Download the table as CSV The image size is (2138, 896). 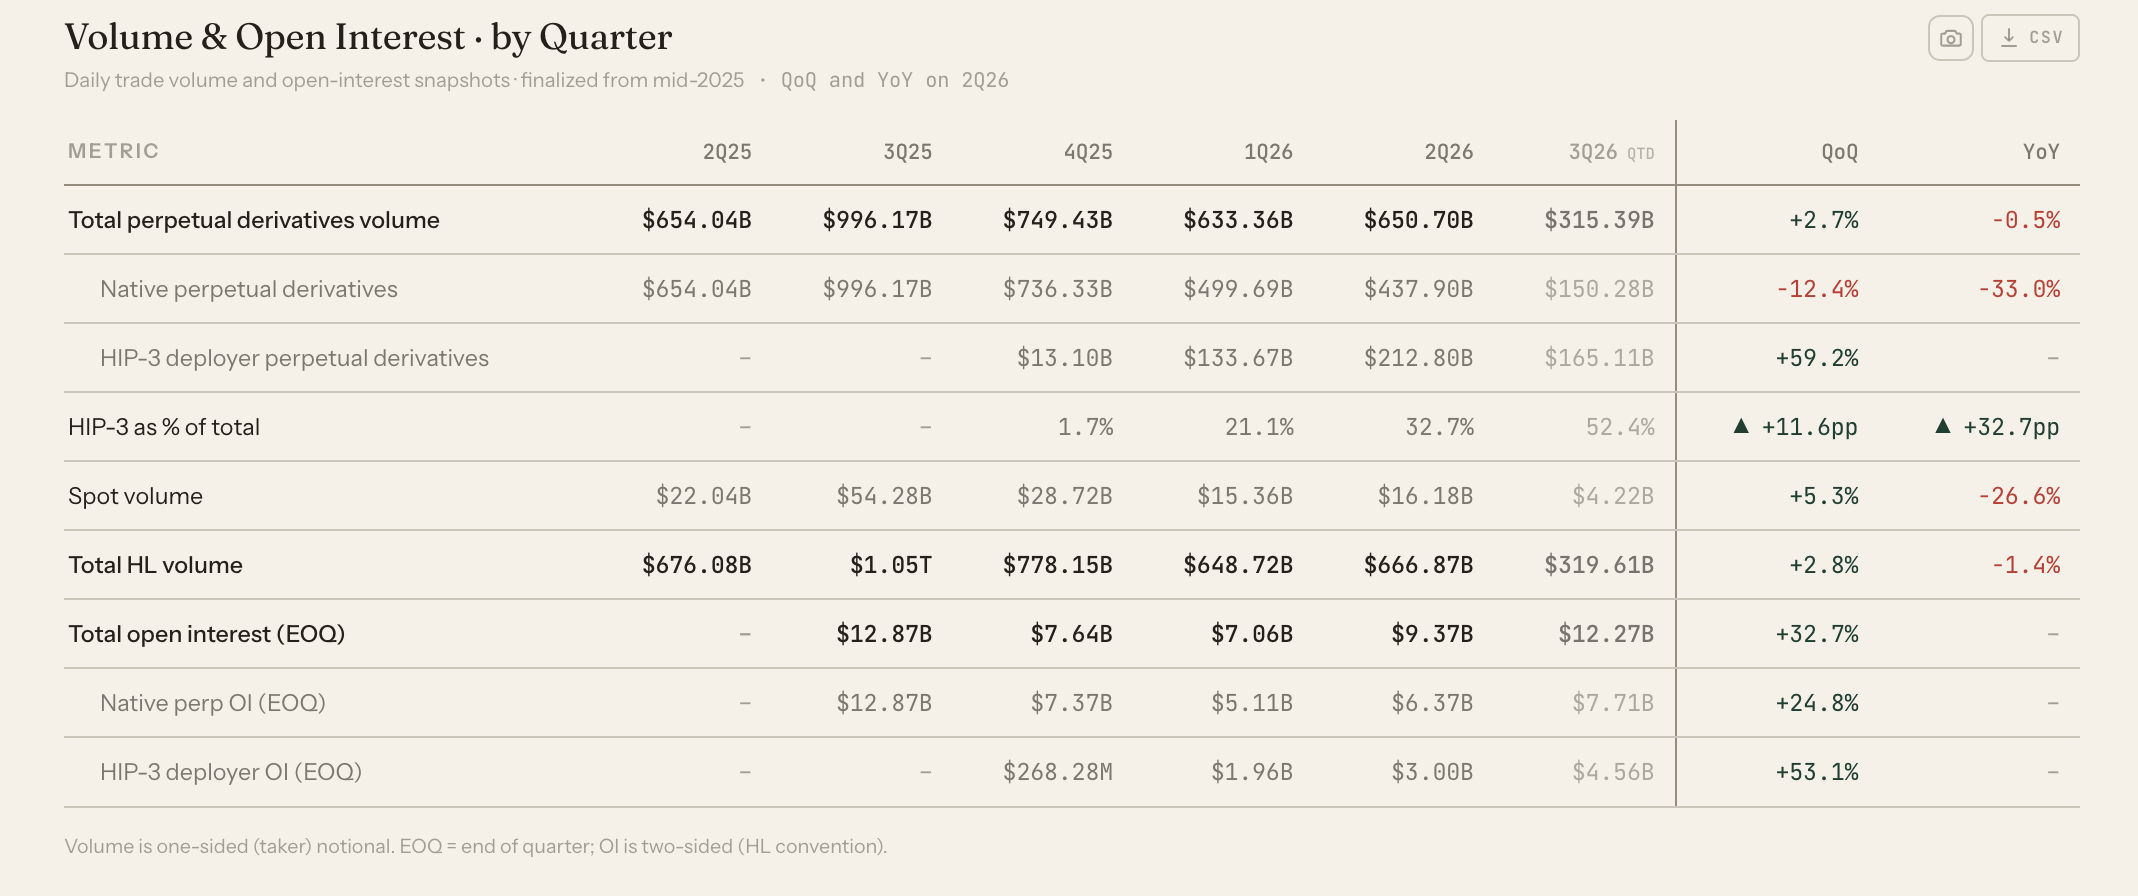pos(2030,38)
